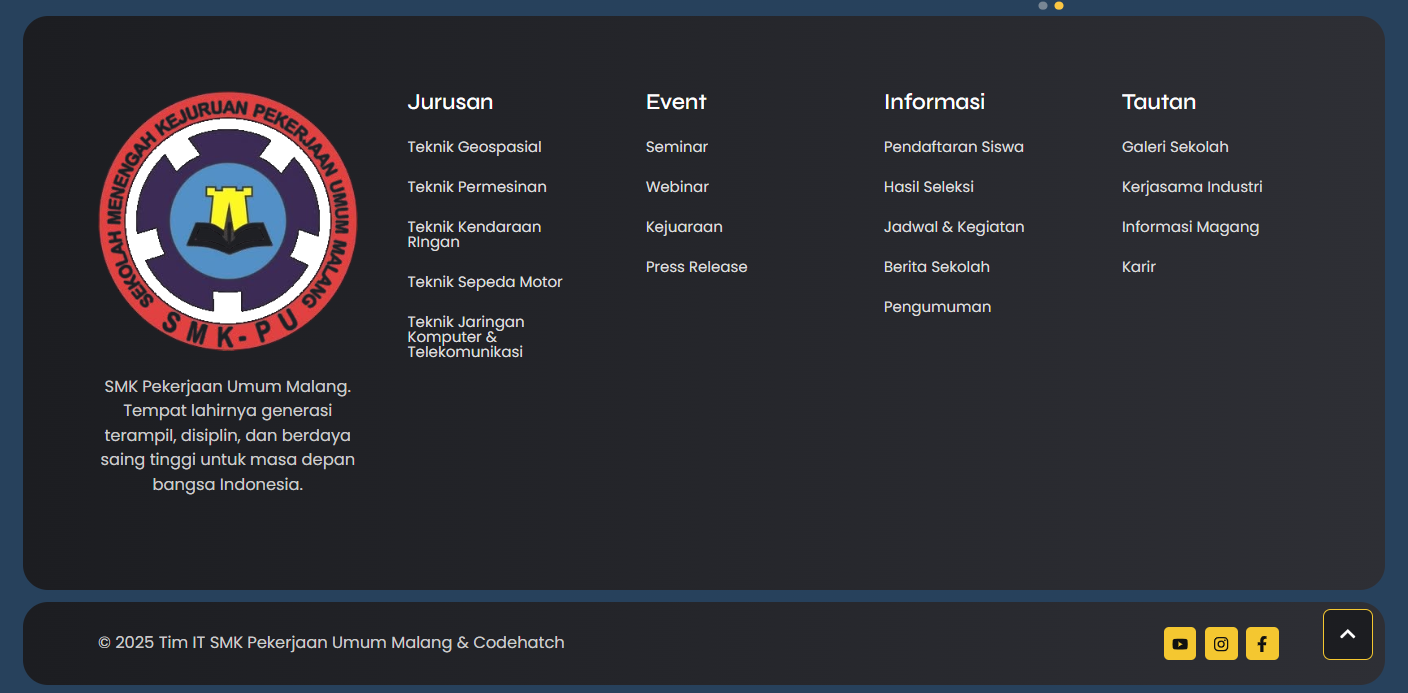Viewport: 1408px width, 693px height.
Task: Open Teknik Jaringan Komputer & Telekomunikasi
Action: pyautogui.click(x=466, y=337)
